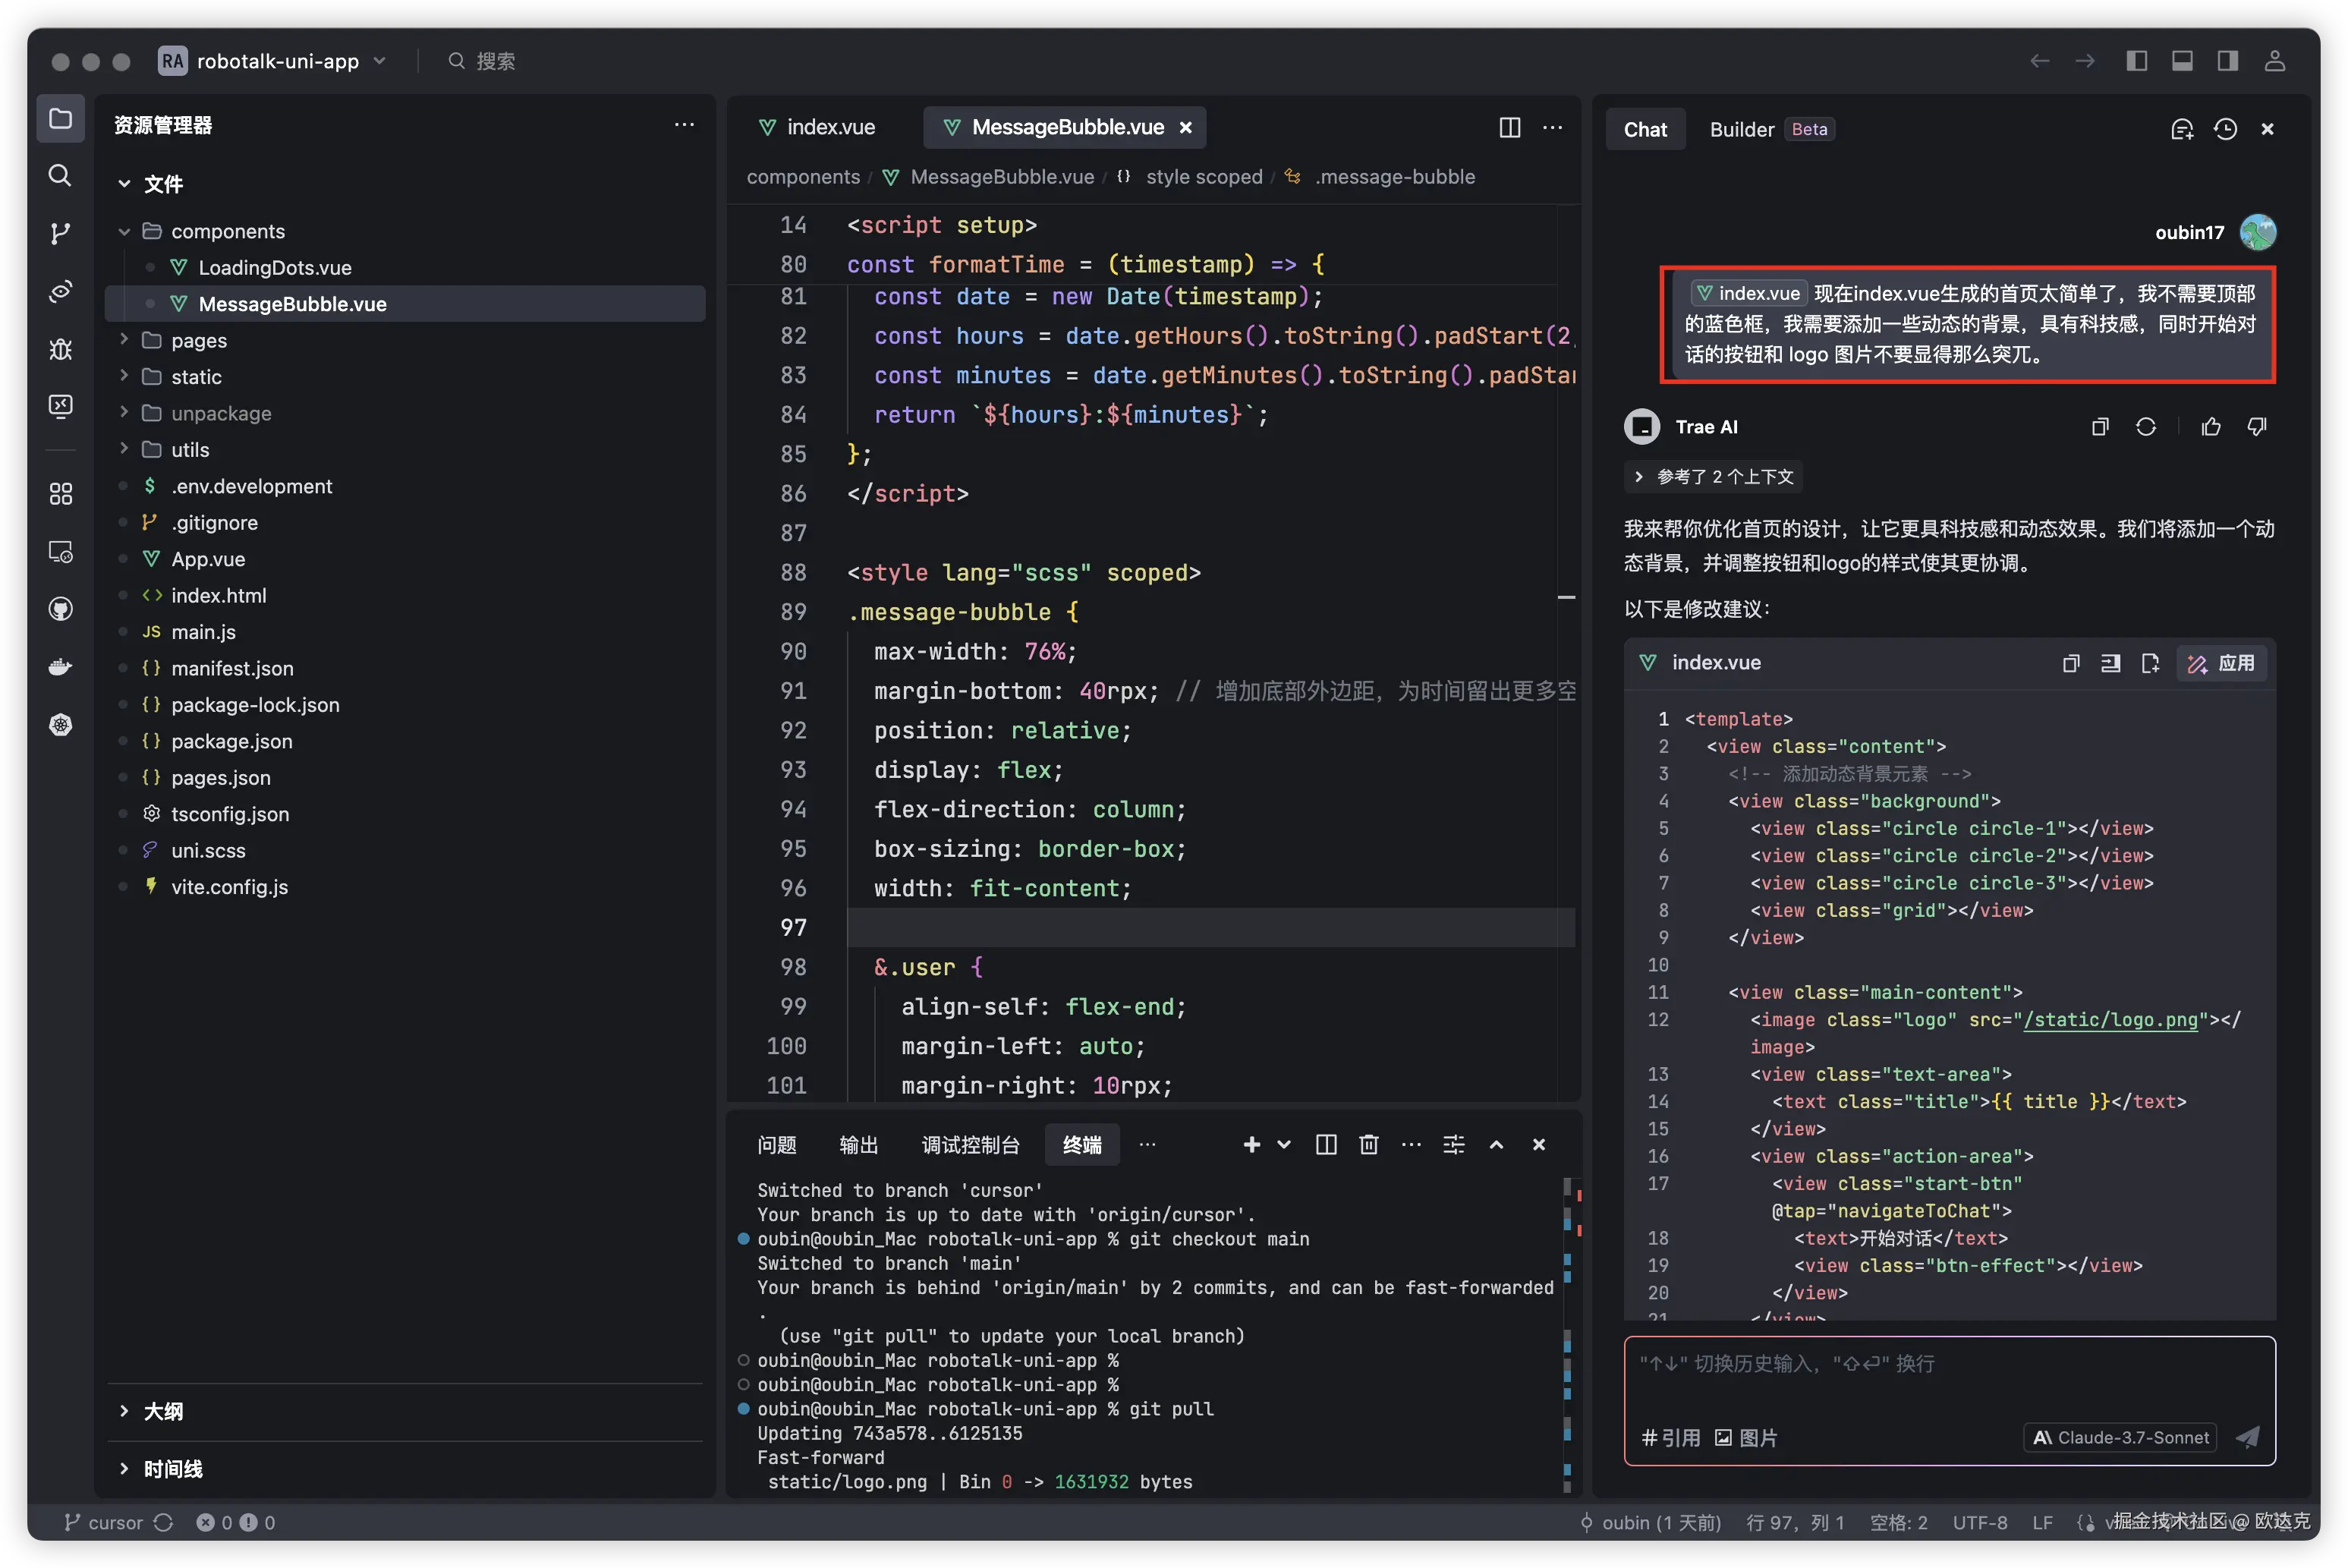
Task: Delete terminal with trash icon
Action: point(1369,1145)
